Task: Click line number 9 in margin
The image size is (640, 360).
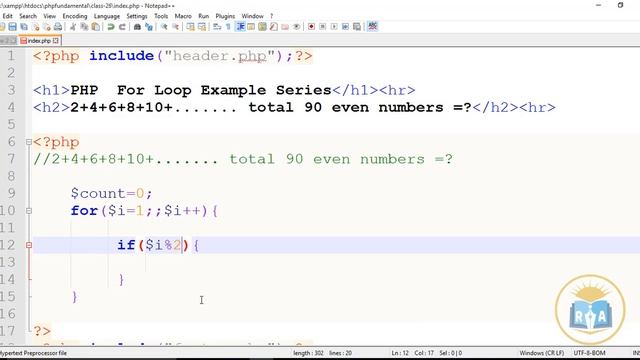Action: pos(11,193)
